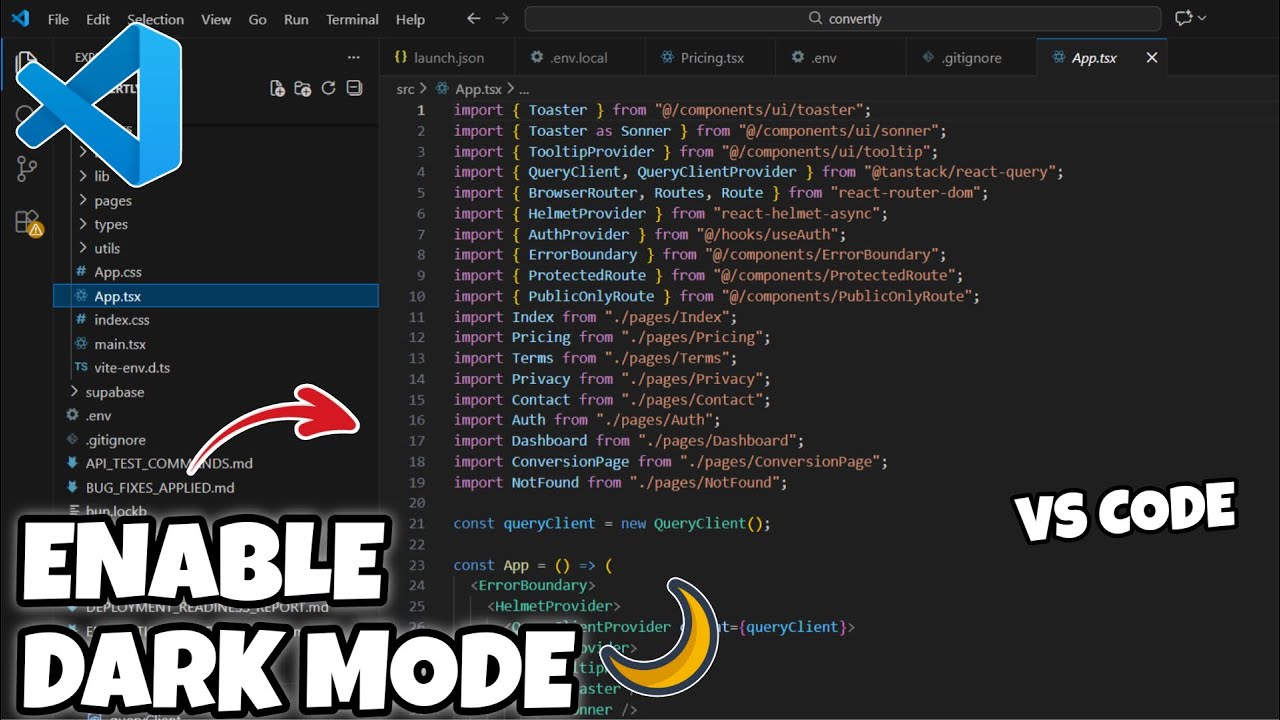This screenshot has width=1280, height=720.
Task: Click "Dashboard" import name on line 17
Action: coord(549,441)
